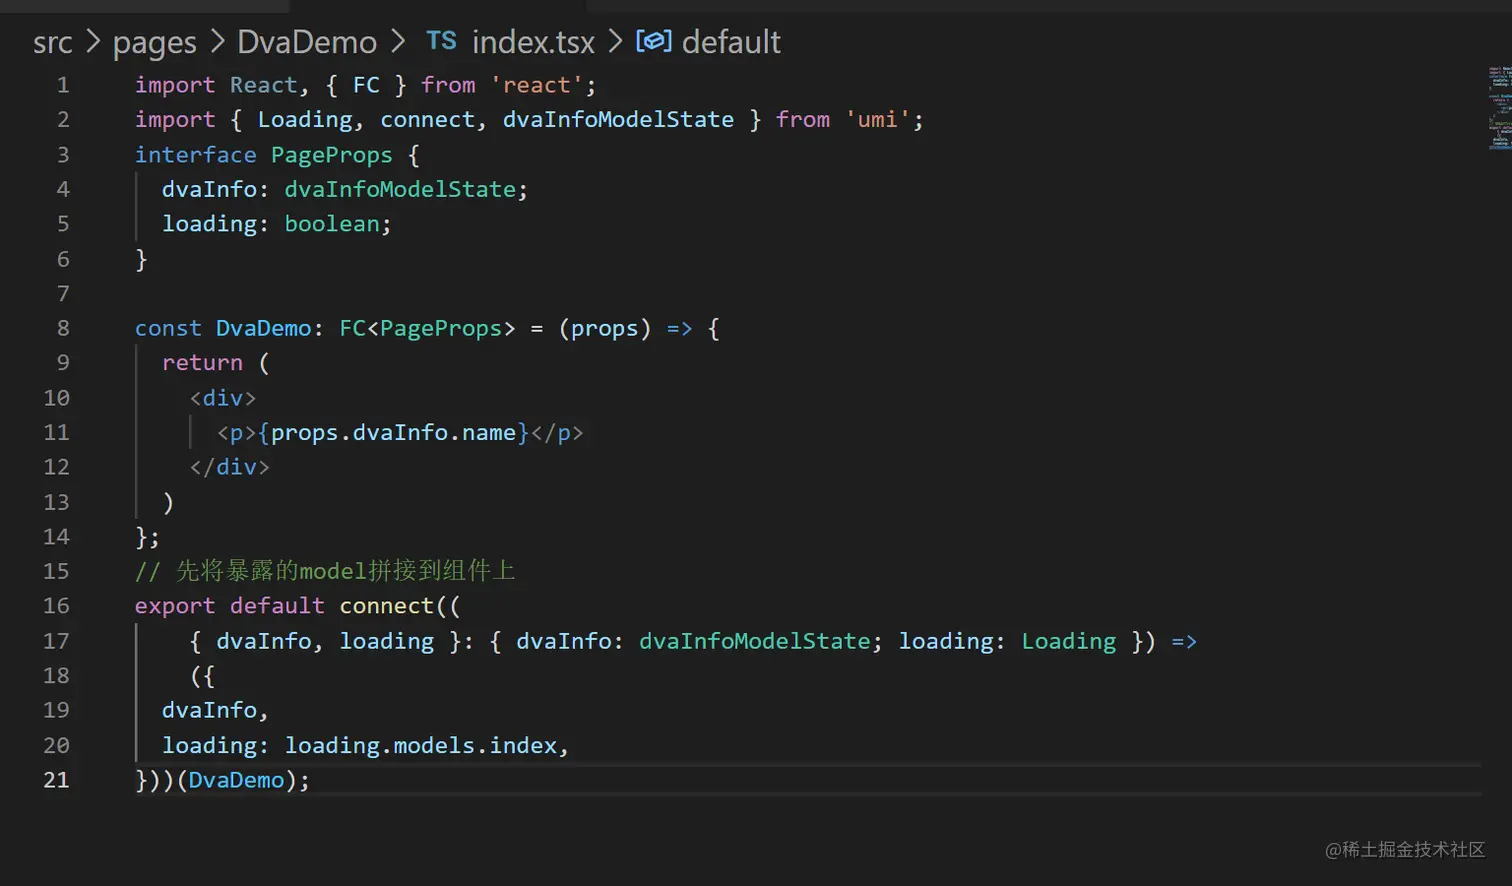This screenshot has width=1512, height=886.
Task: Click the 'react' string on line 1
Action: point(536,85)
